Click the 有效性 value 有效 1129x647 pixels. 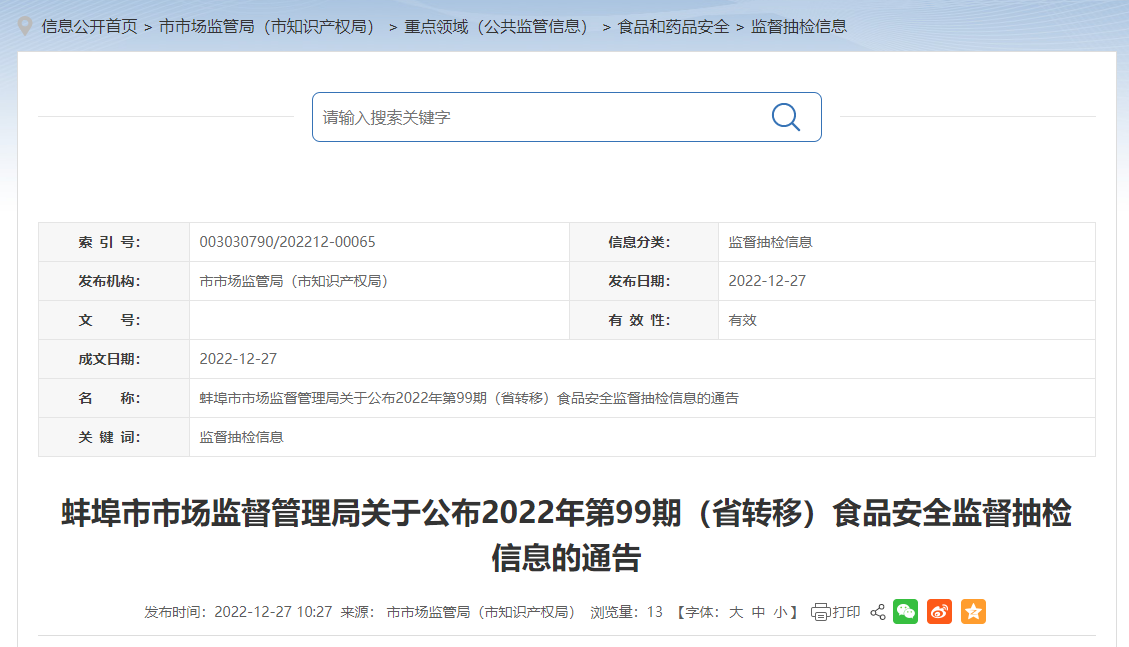tap(742, 320)
